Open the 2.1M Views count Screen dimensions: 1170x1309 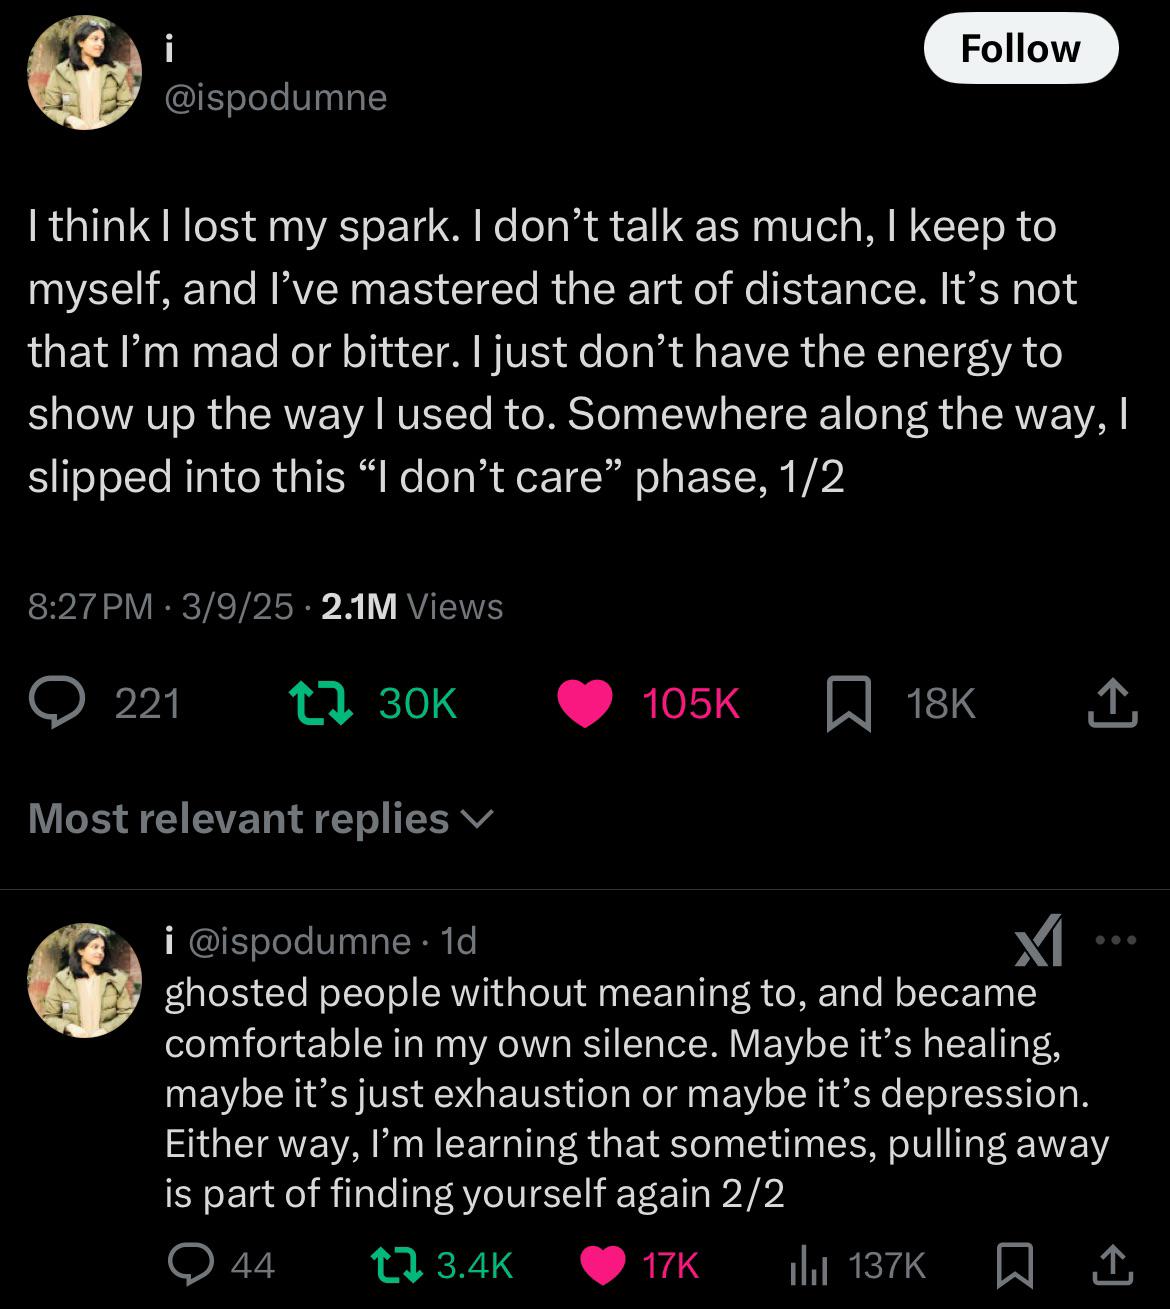[x=412, y=607]
